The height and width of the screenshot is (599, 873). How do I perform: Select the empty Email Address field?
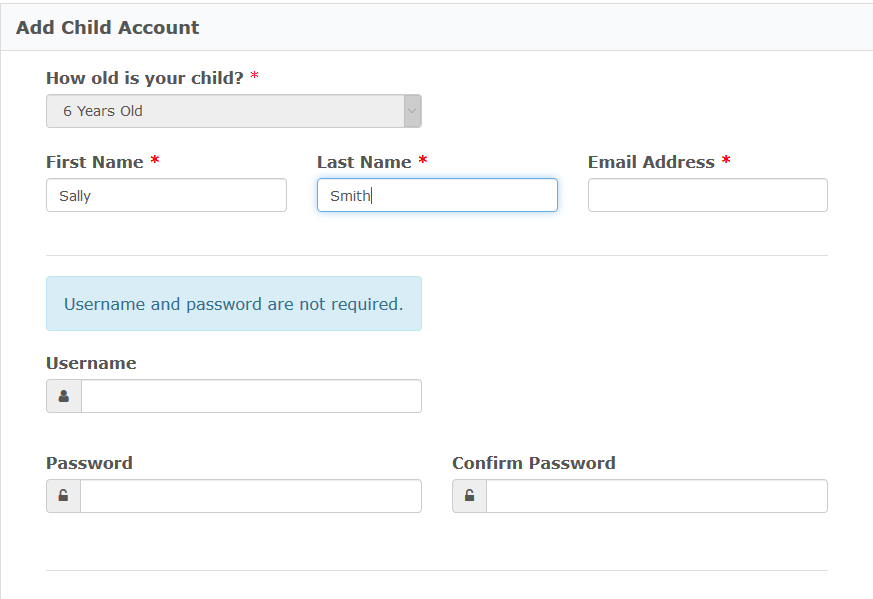click(x=708, y=195)
